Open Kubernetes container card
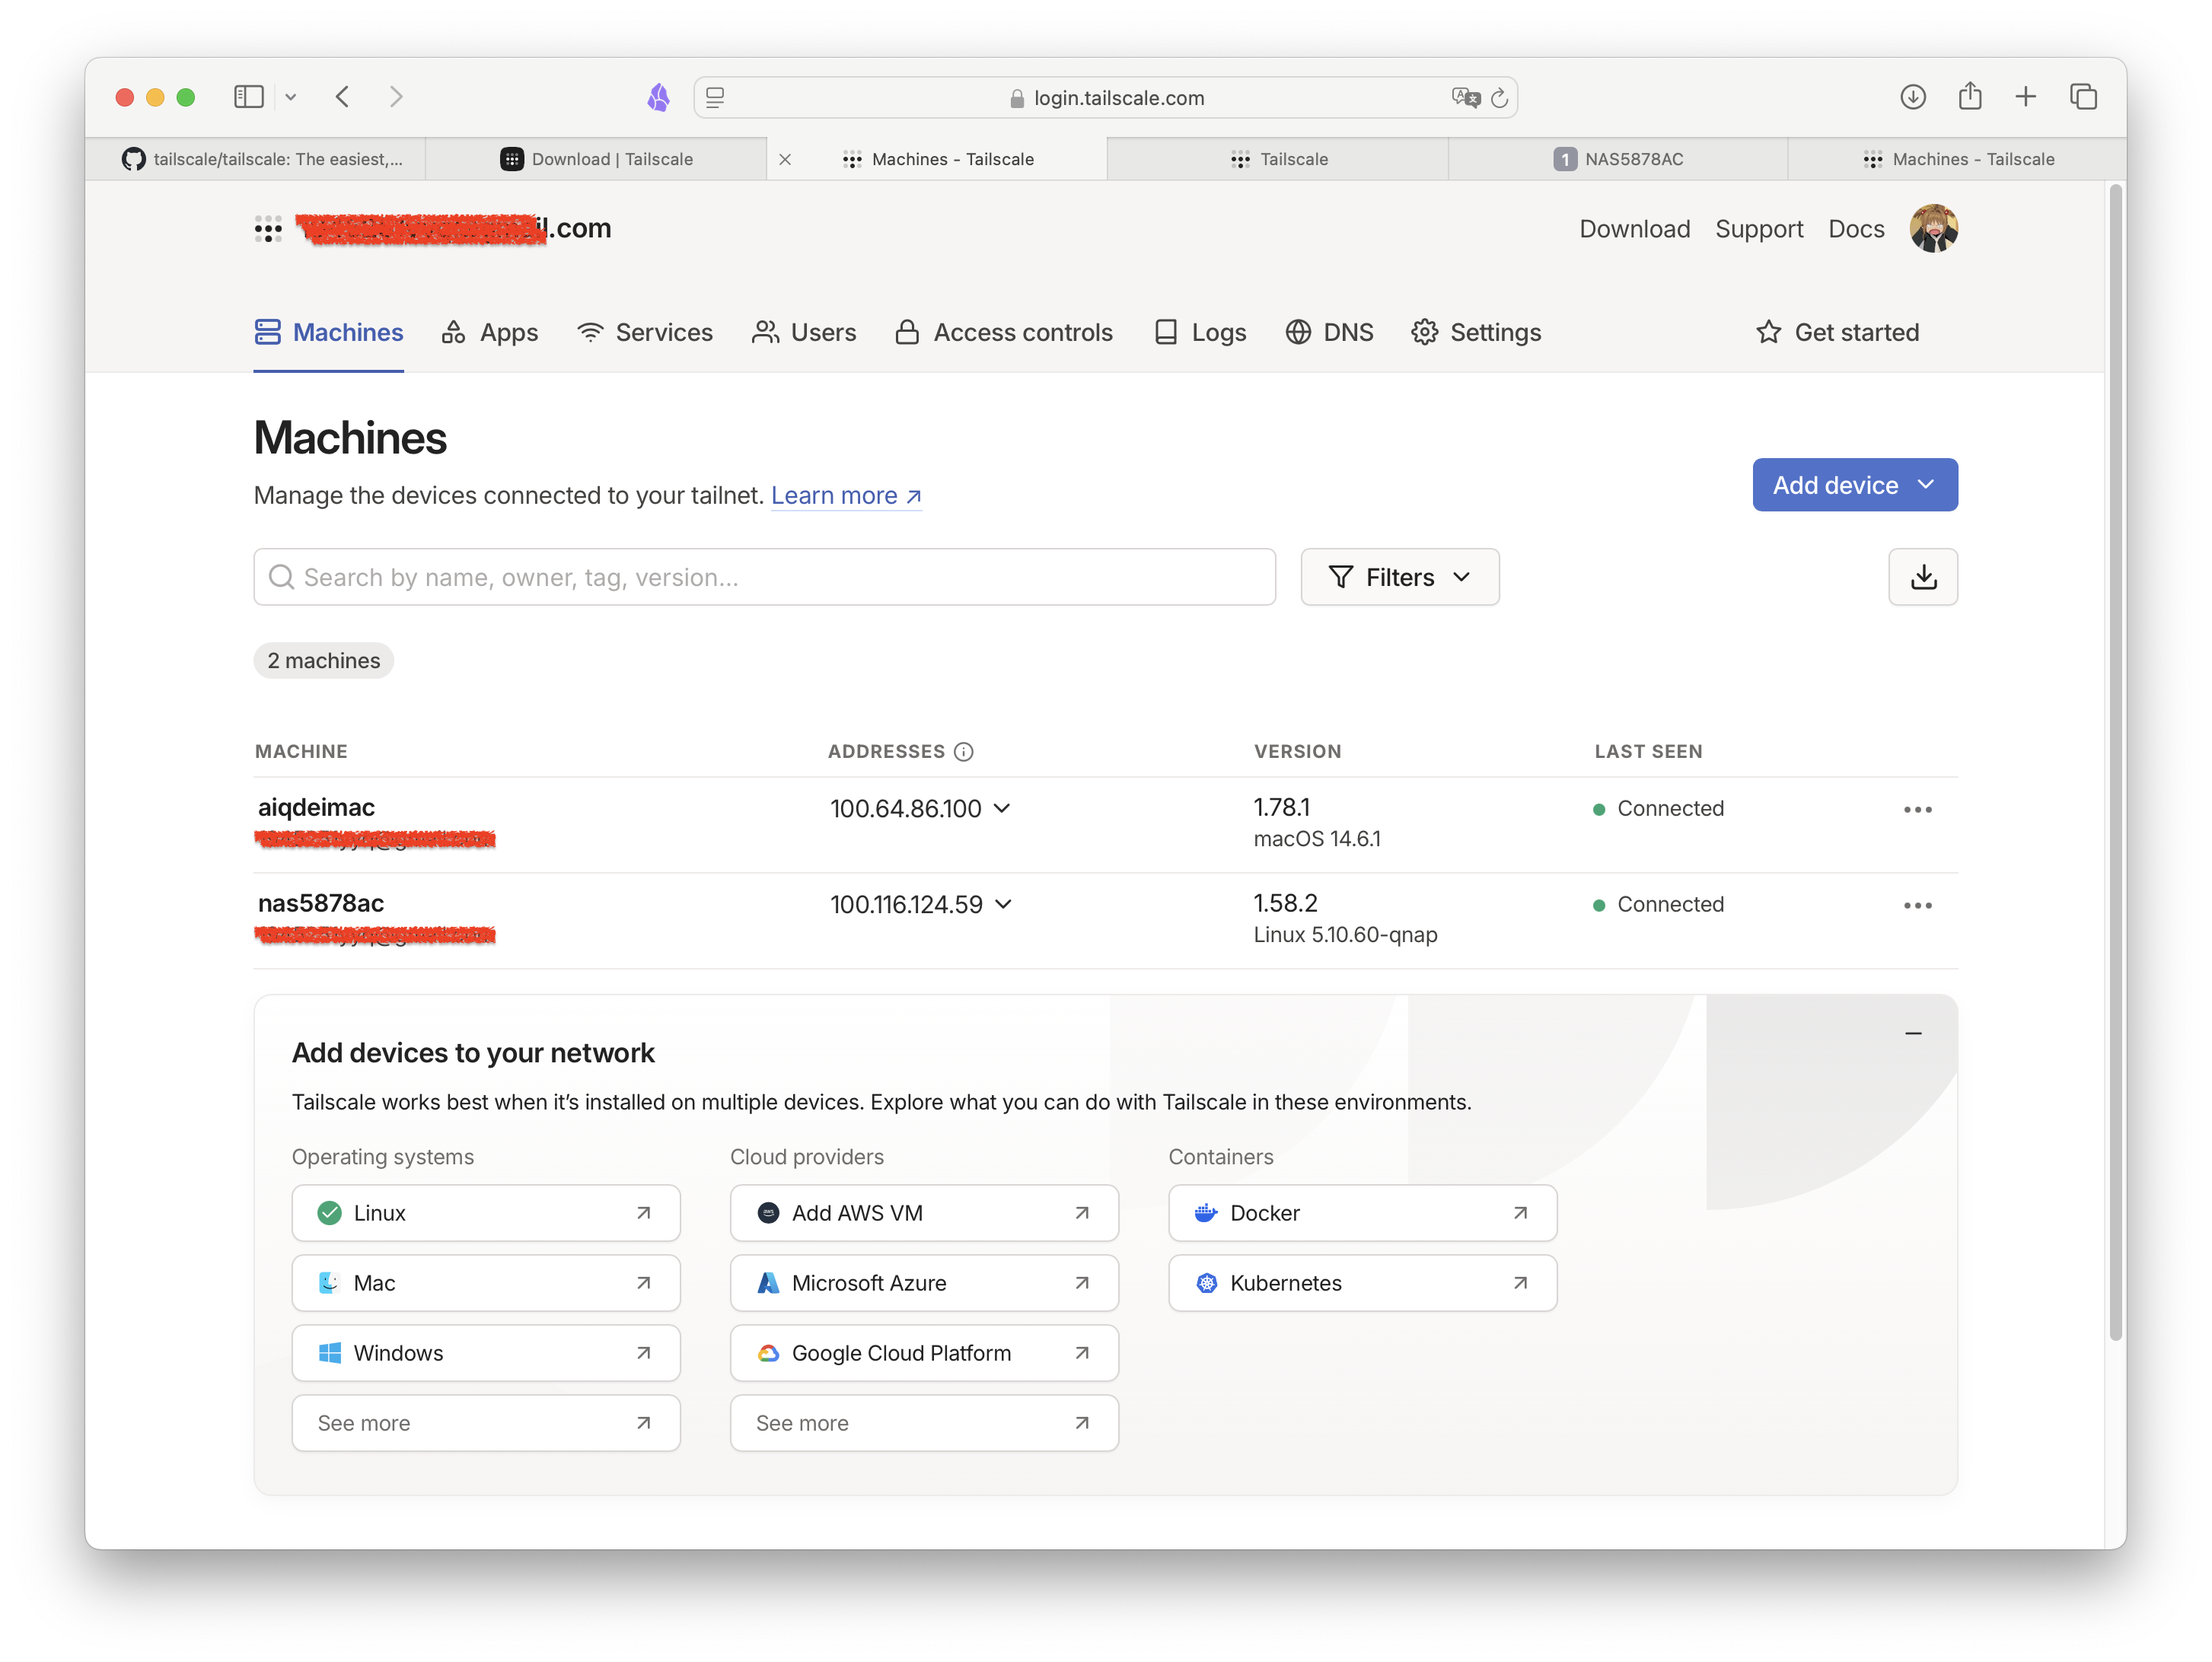Screen dimensions: 2212x1662 (x=1362, y=1283)
